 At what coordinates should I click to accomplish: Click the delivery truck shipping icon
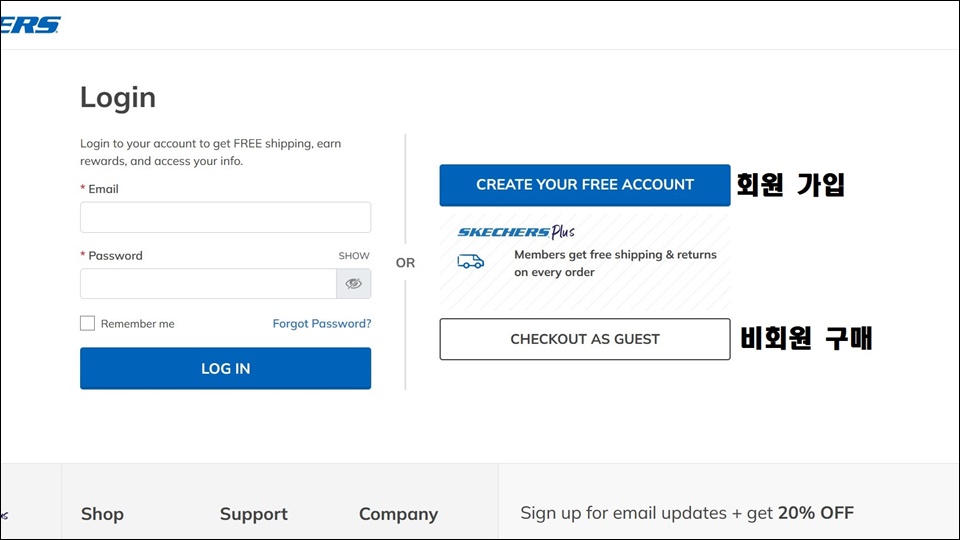pyautogui.click(x=470, y=261)
